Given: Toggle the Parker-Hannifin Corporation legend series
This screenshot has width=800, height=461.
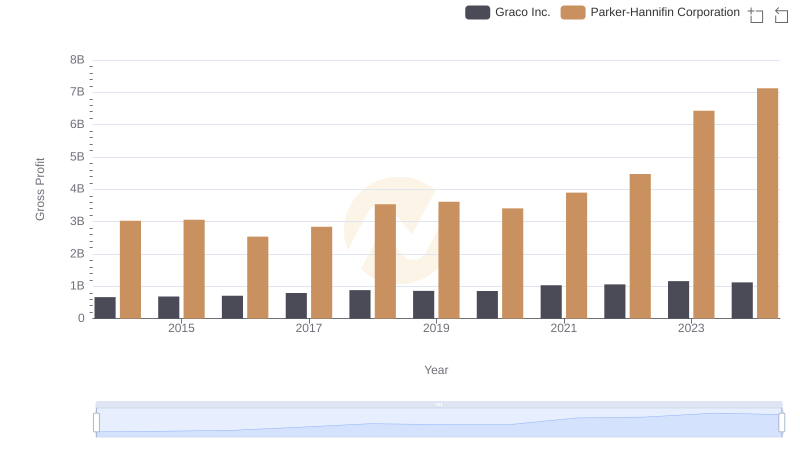Looking at the screenshot, I should (x=650, y=12).
